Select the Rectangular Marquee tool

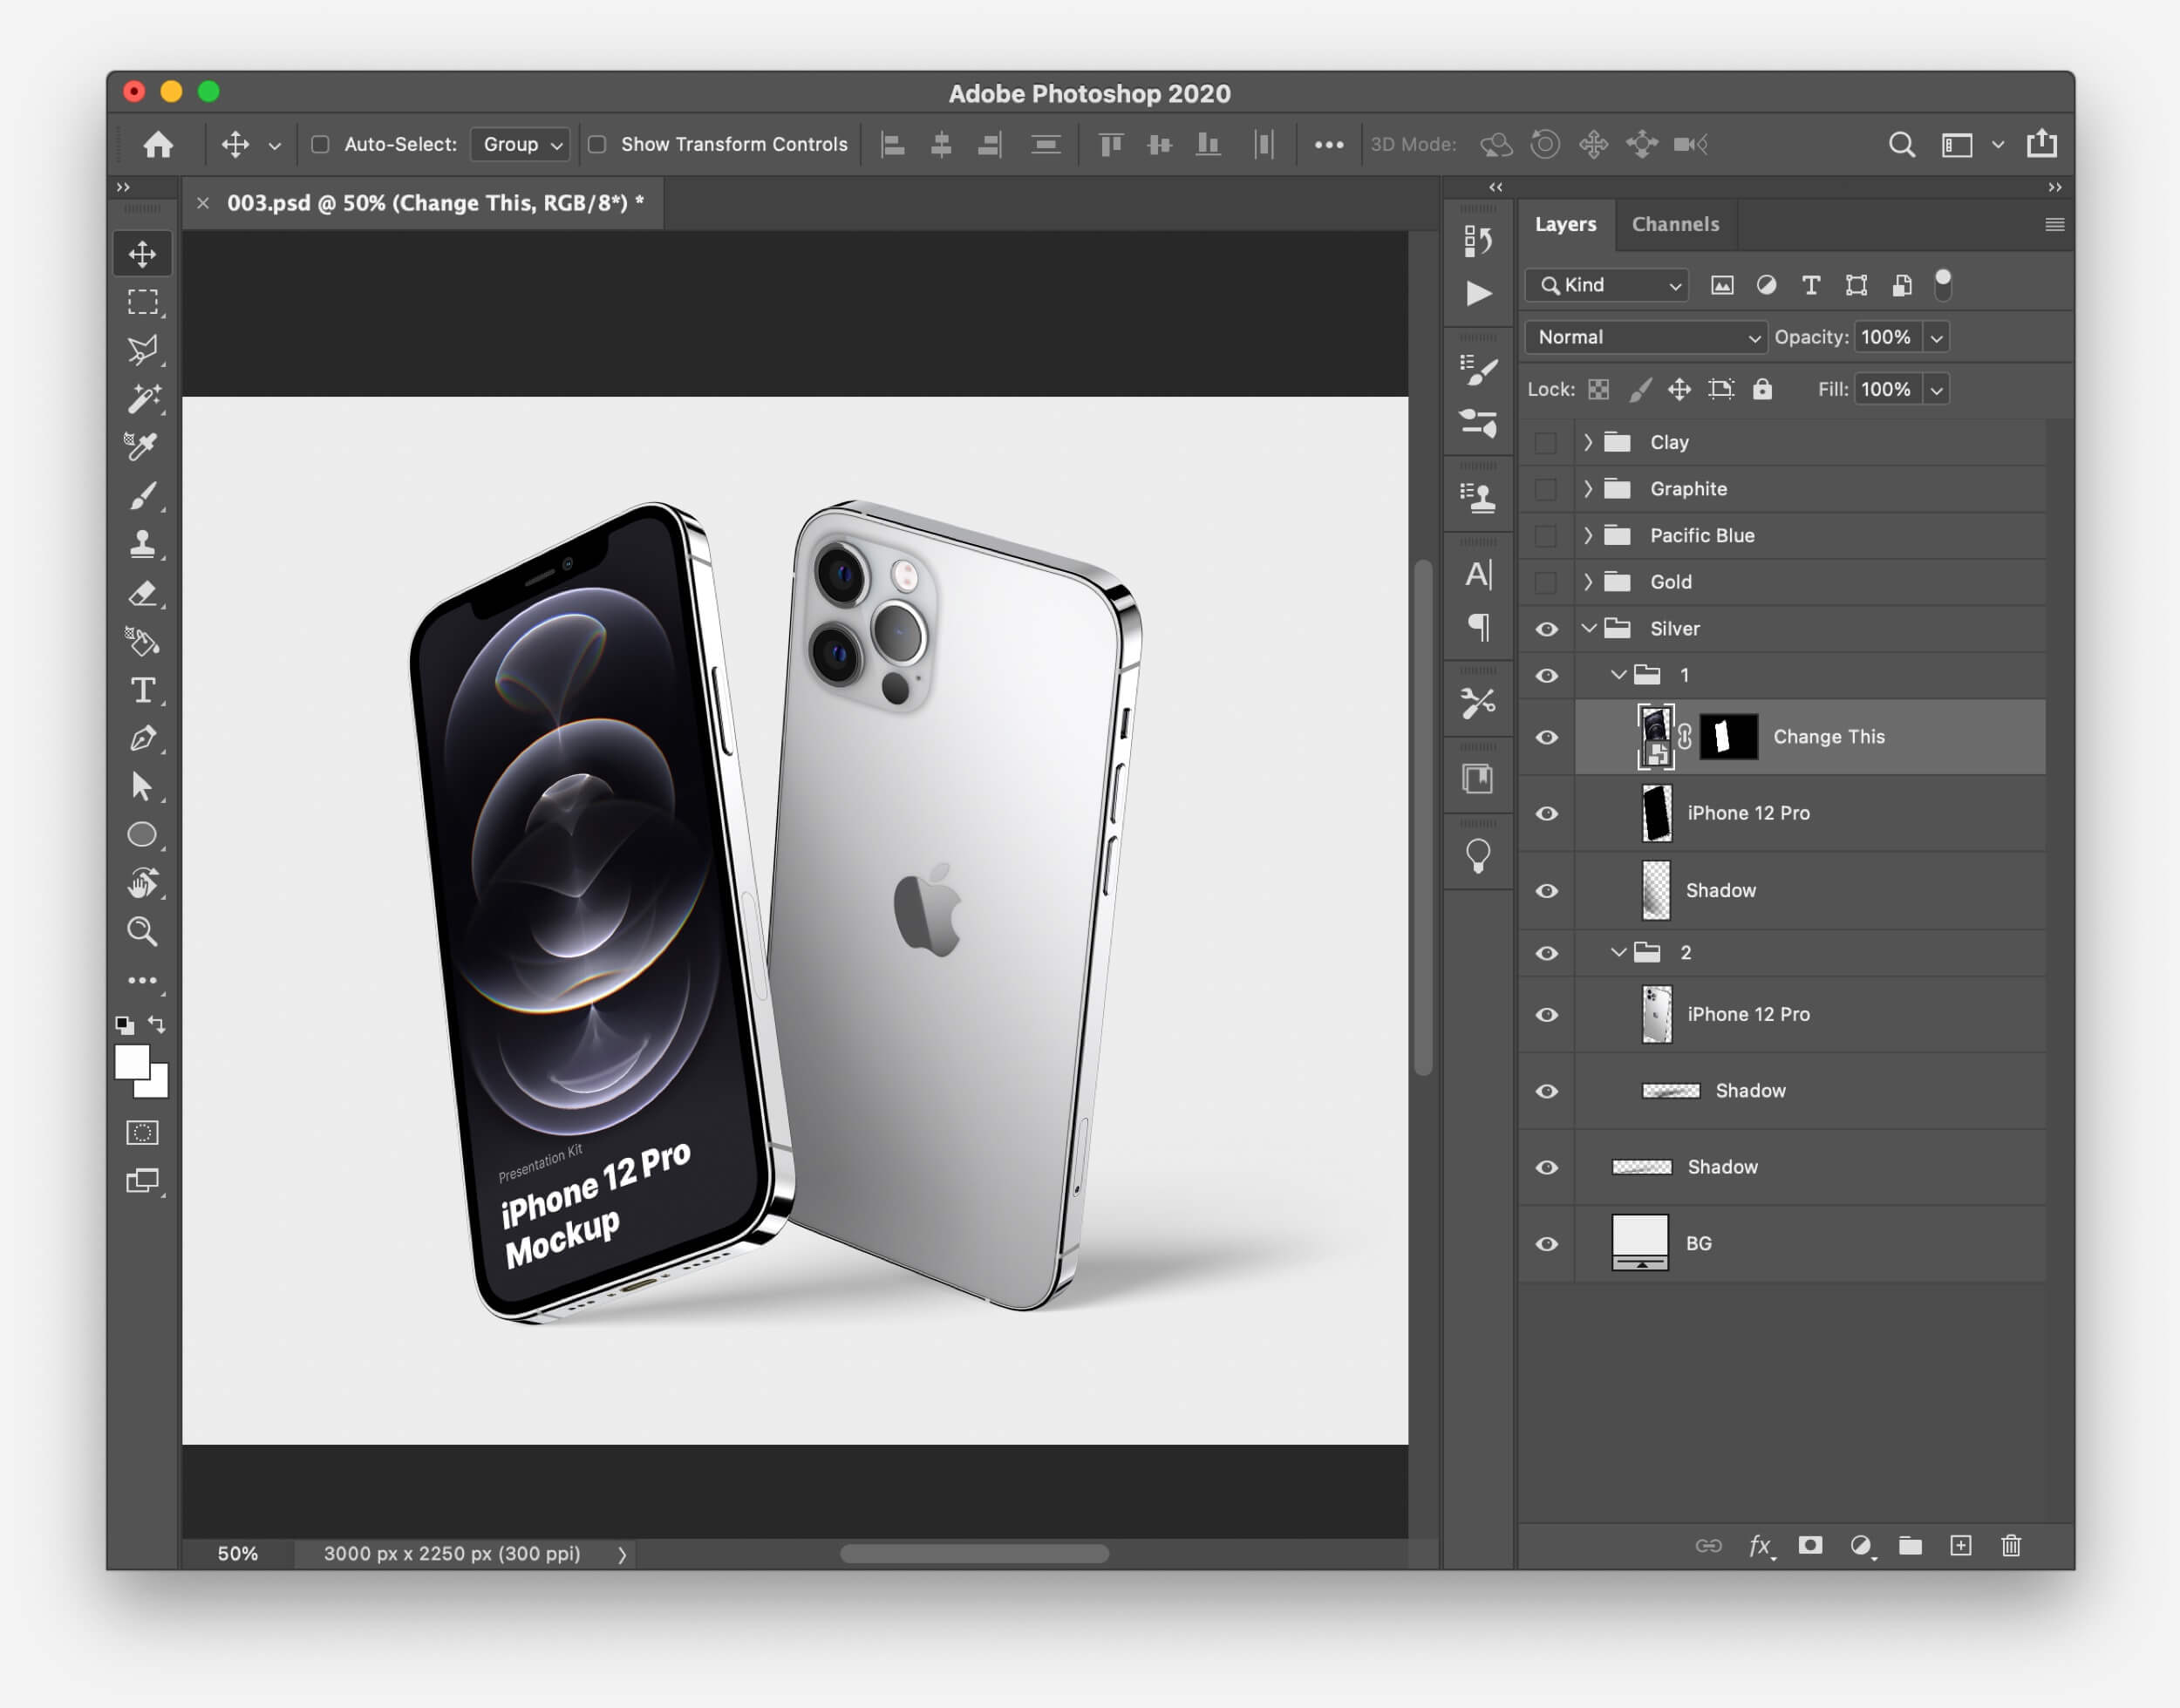click(142, 302)
